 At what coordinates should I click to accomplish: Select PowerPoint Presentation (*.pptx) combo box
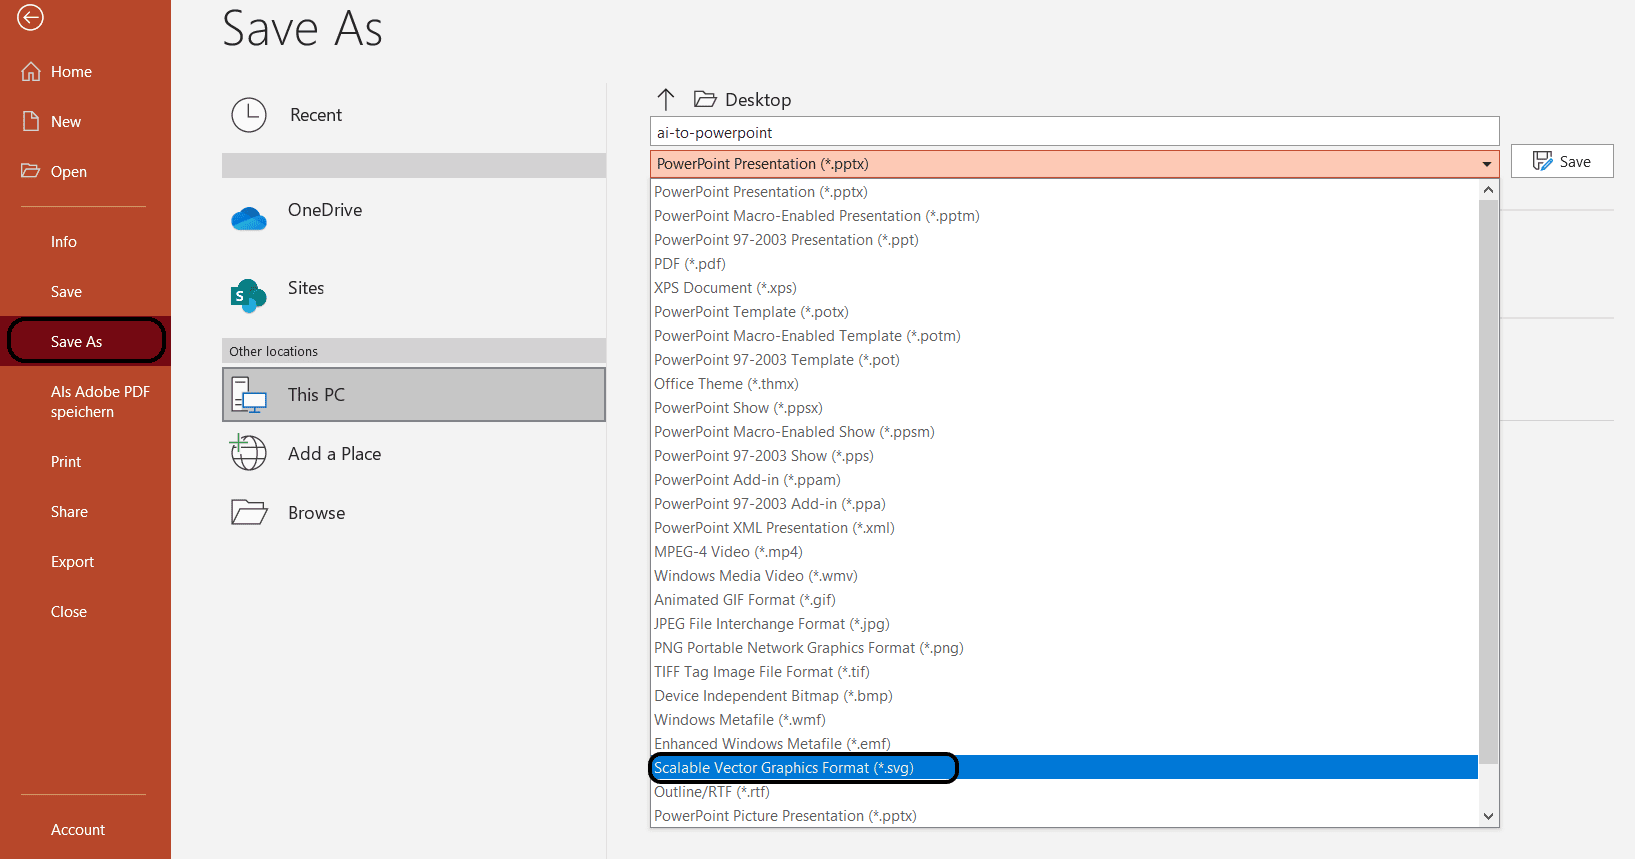coord(1074,164)
